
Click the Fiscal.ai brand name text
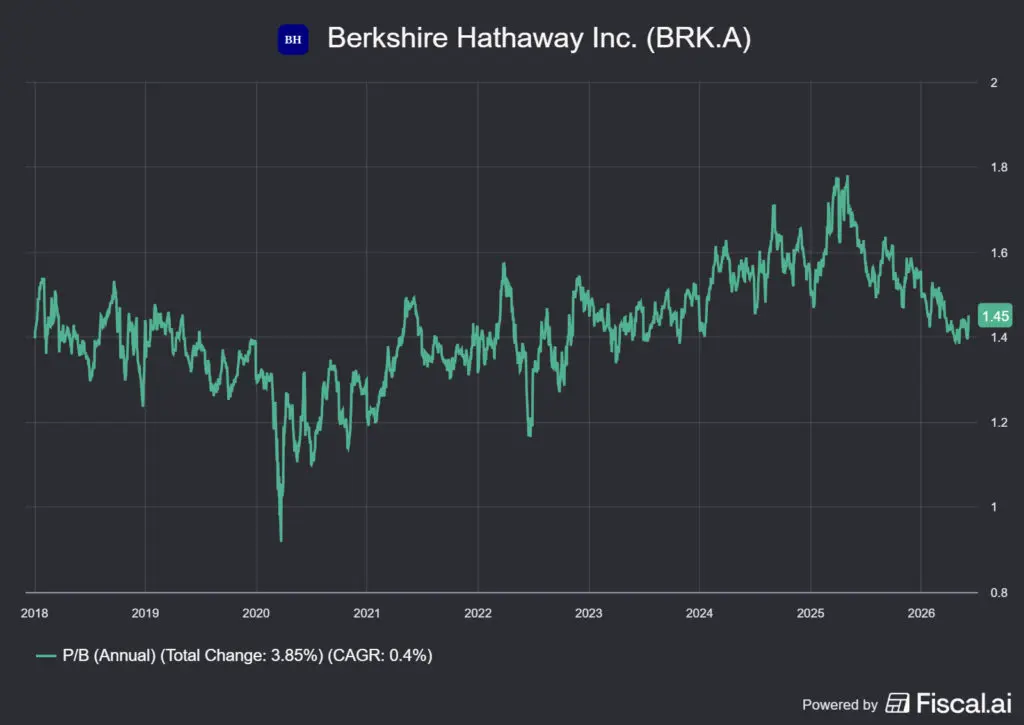(x=963, y=703)
